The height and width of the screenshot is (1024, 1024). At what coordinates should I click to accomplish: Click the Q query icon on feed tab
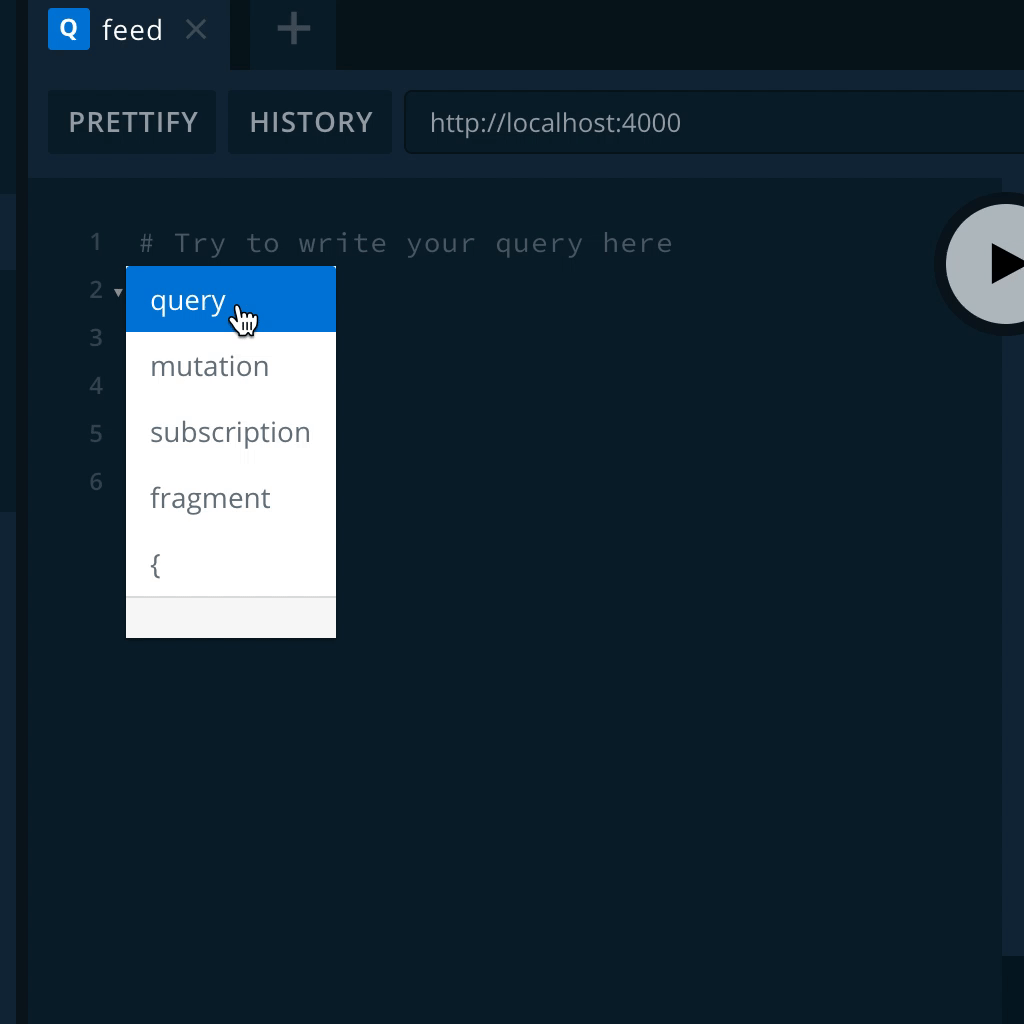[x=69, y=29]
